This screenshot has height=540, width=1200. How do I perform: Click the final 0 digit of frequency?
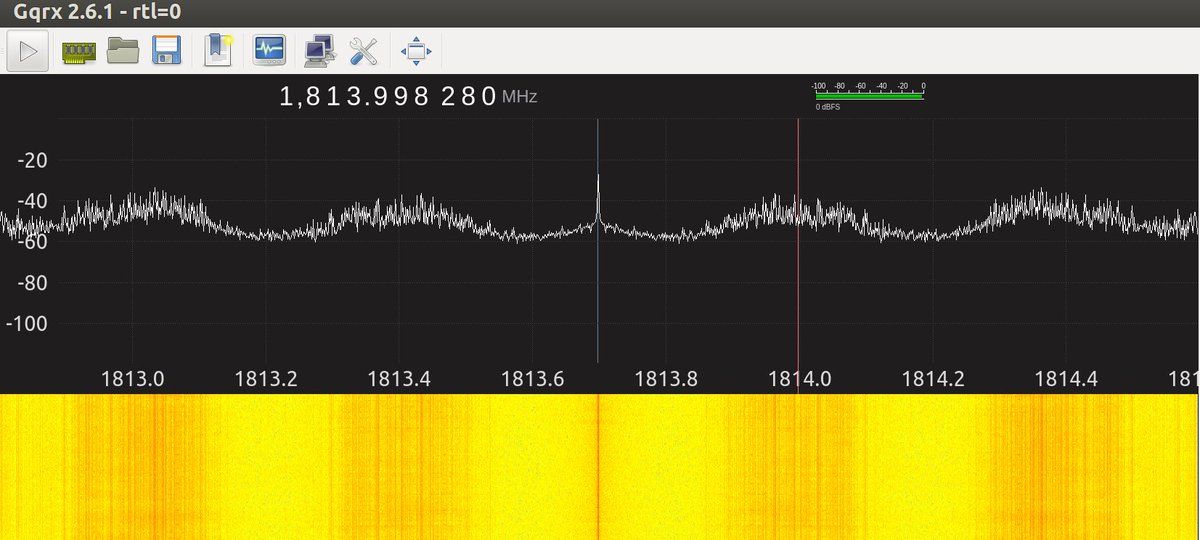(488, 97)
